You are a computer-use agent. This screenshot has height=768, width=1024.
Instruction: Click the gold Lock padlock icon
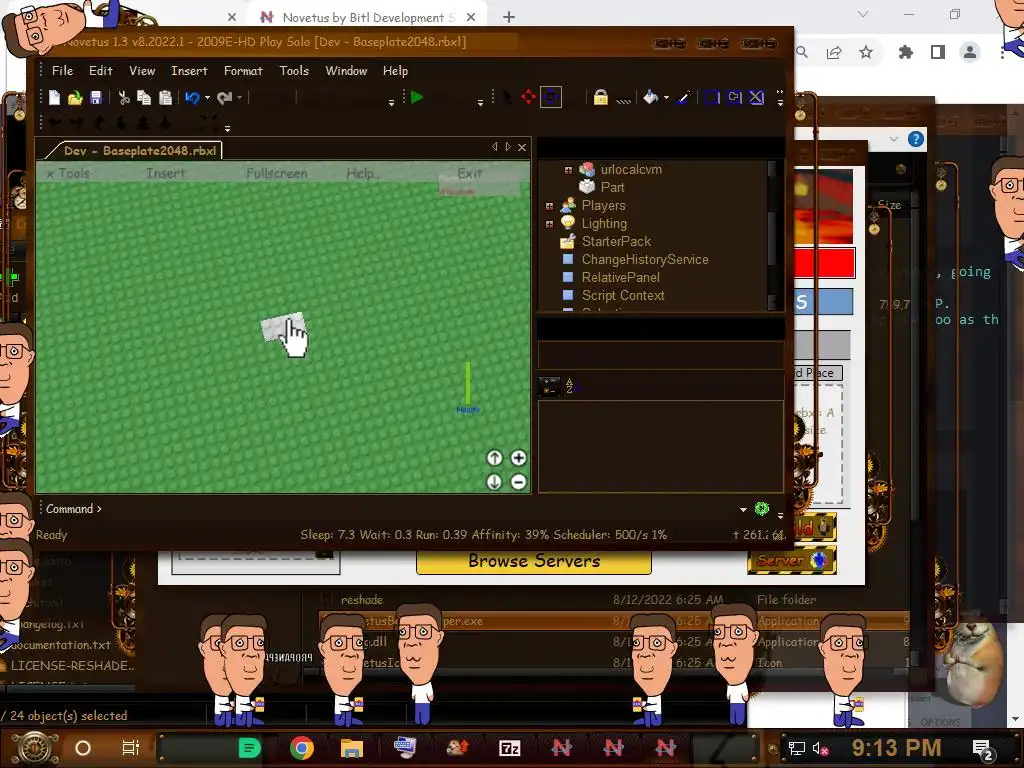coord(601,97)
